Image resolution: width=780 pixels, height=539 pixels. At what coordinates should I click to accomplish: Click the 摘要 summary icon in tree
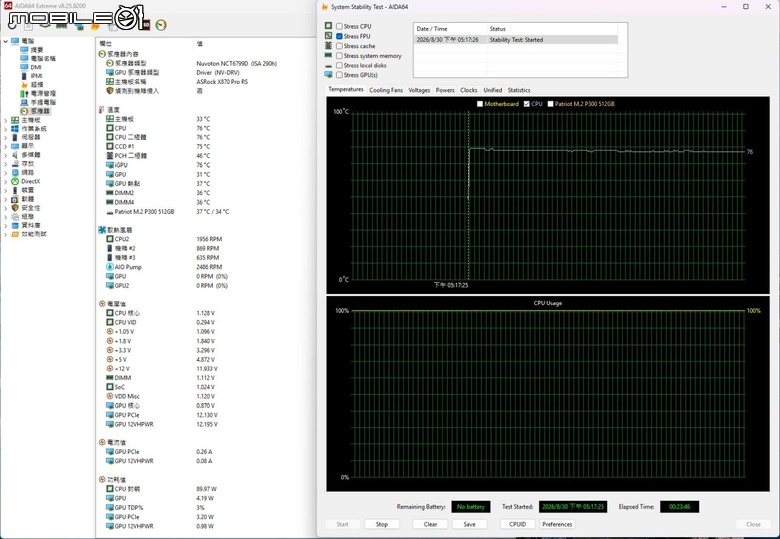[24, 50]
